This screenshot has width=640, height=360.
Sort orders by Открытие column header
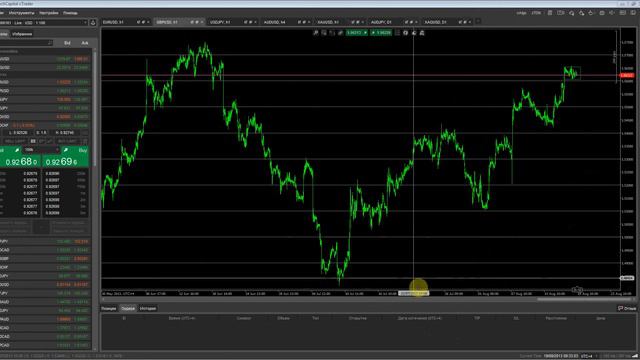[357, 318]
